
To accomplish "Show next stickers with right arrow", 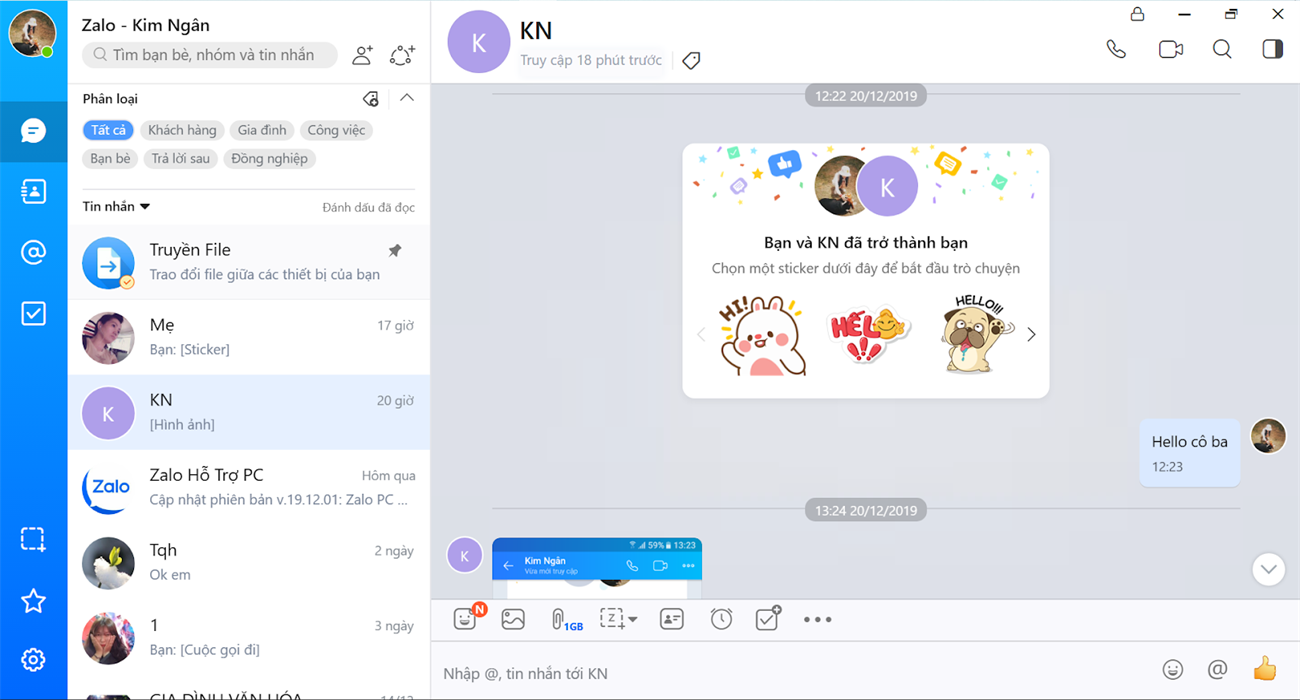I will point(1031,335).
